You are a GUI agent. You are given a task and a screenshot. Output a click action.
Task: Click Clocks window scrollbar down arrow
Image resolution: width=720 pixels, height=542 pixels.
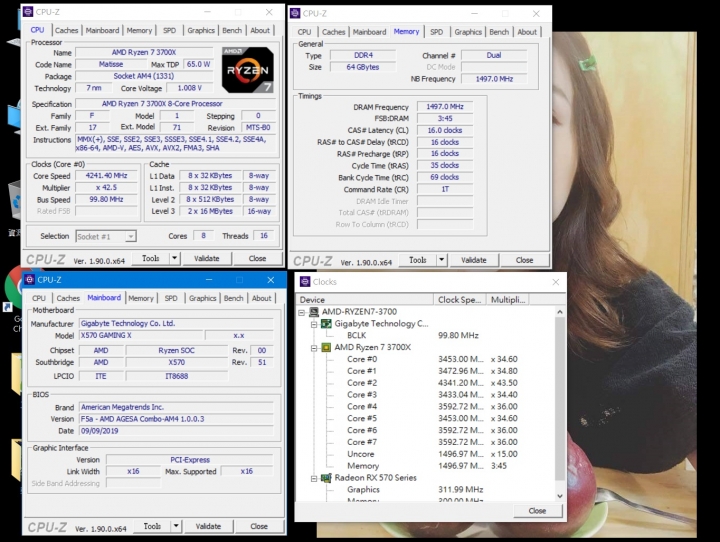(560, 496)
